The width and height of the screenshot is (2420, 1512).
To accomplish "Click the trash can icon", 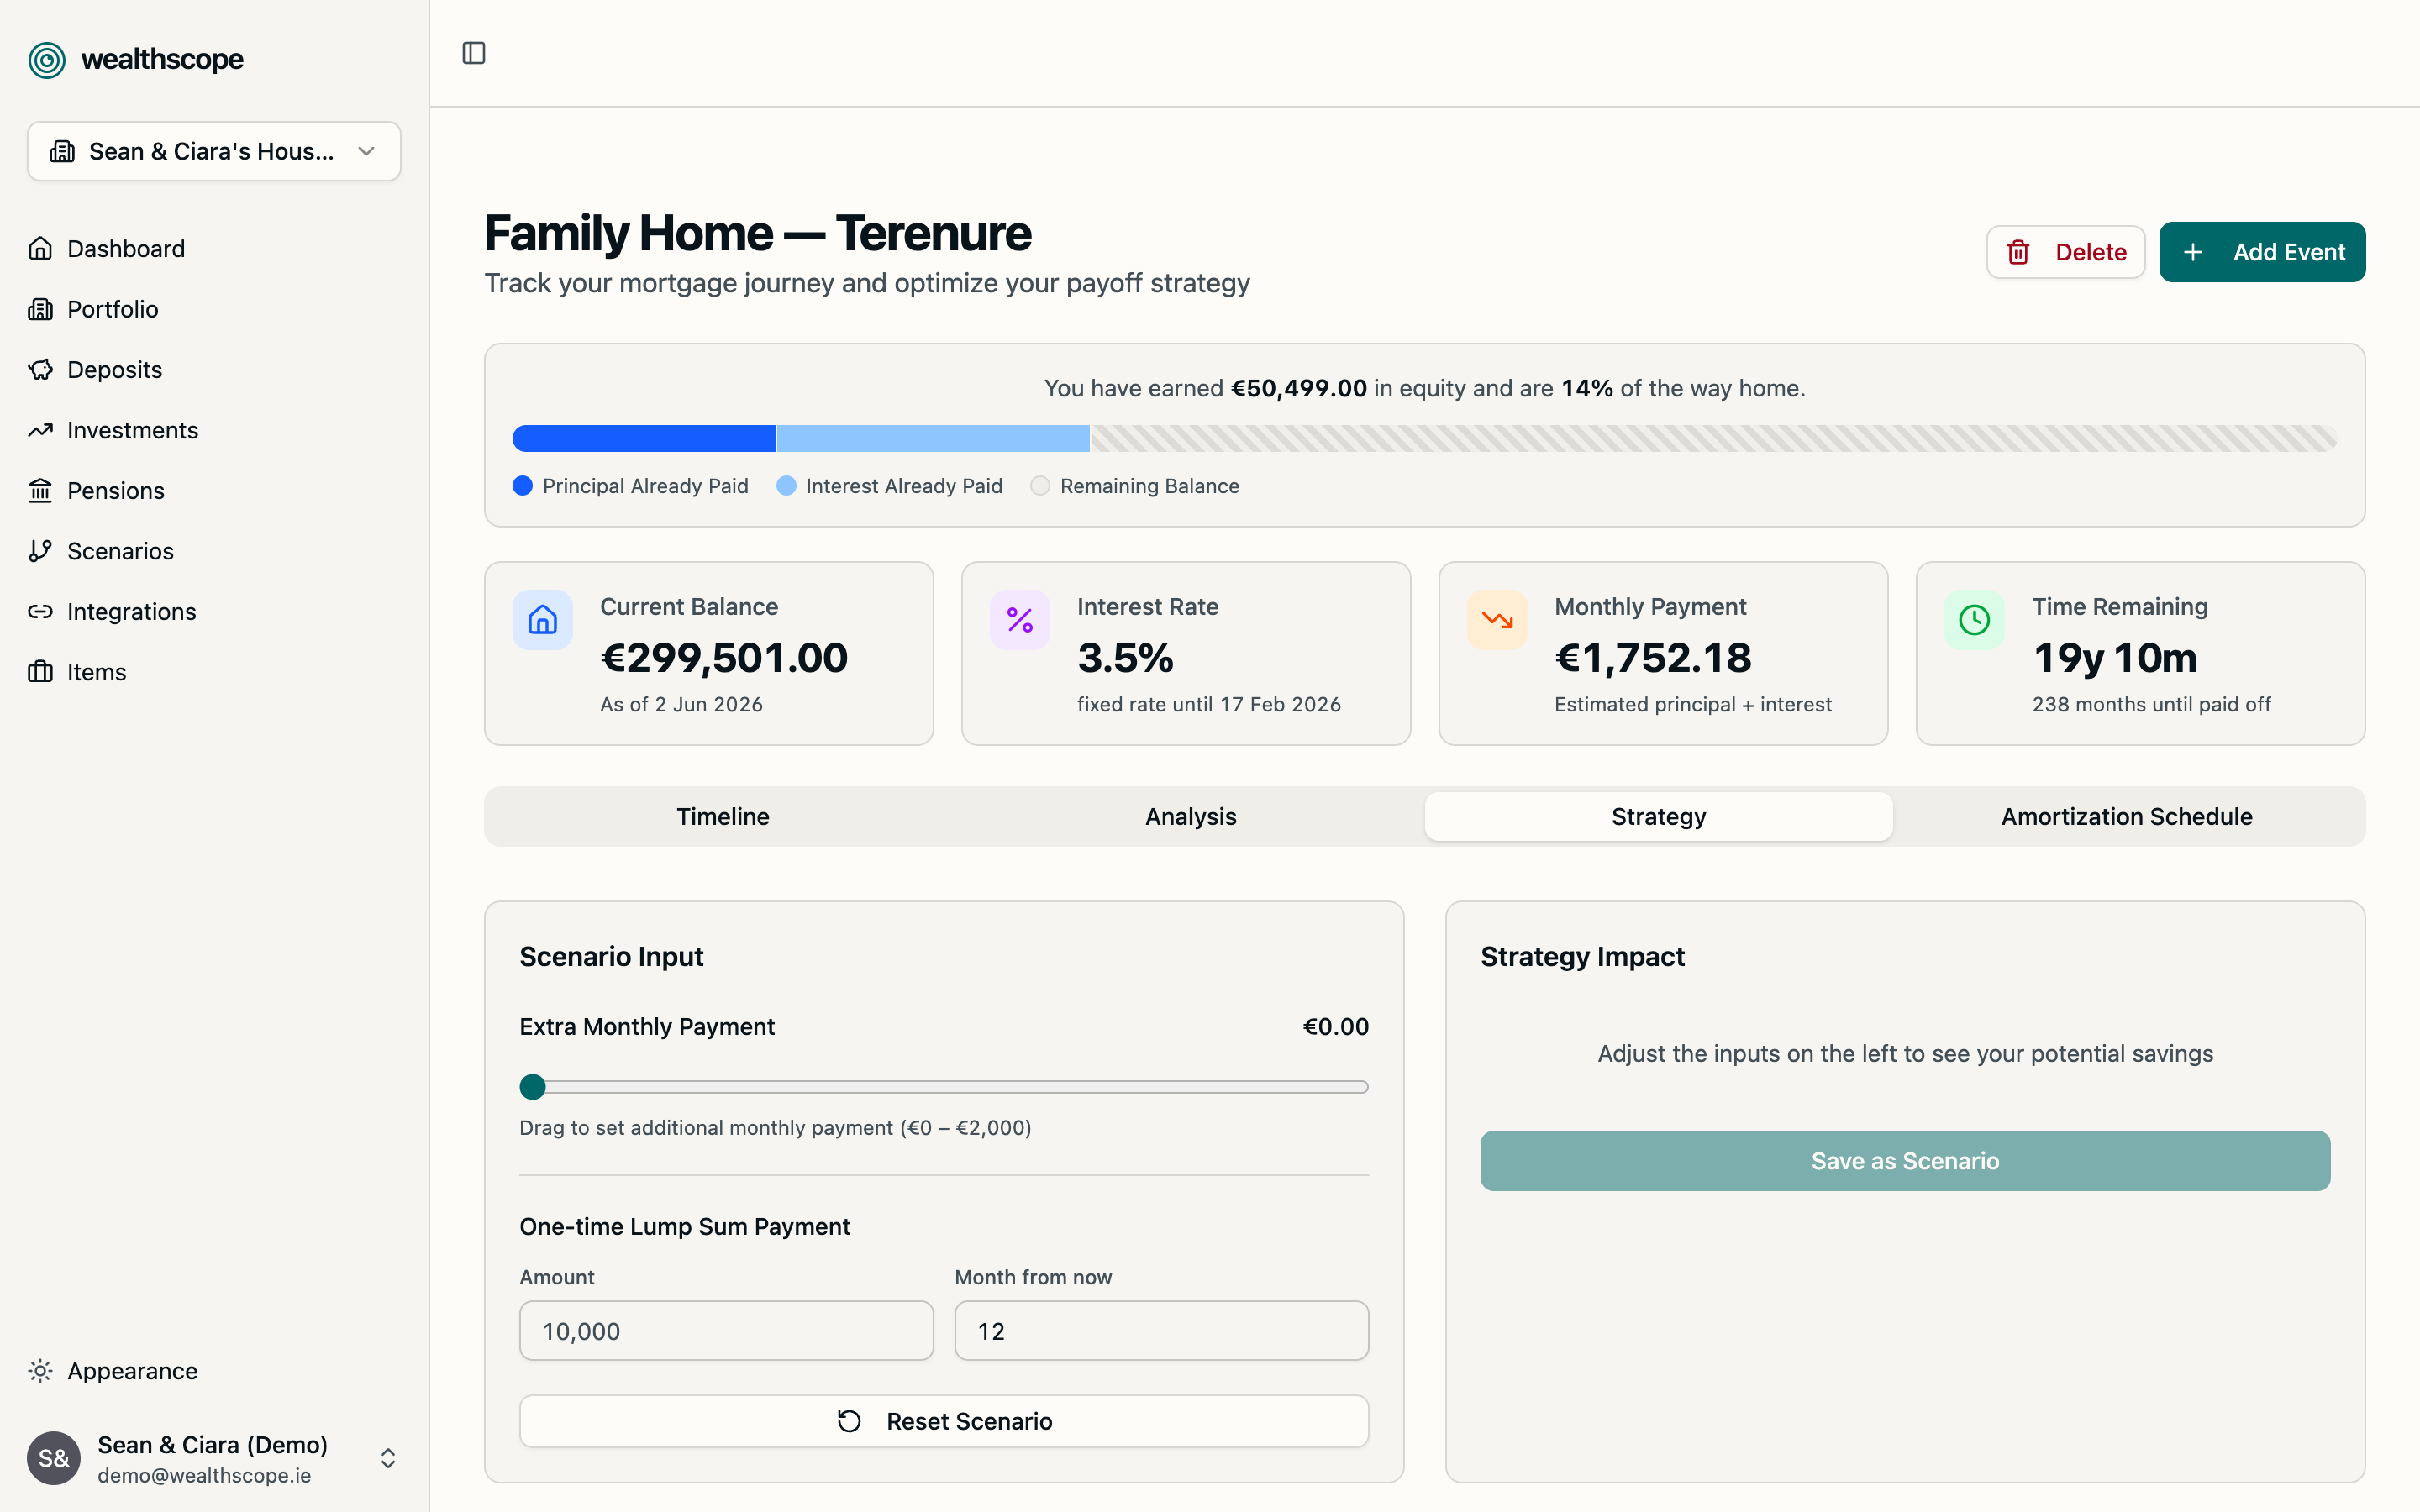I will [x=2018, y=252].
